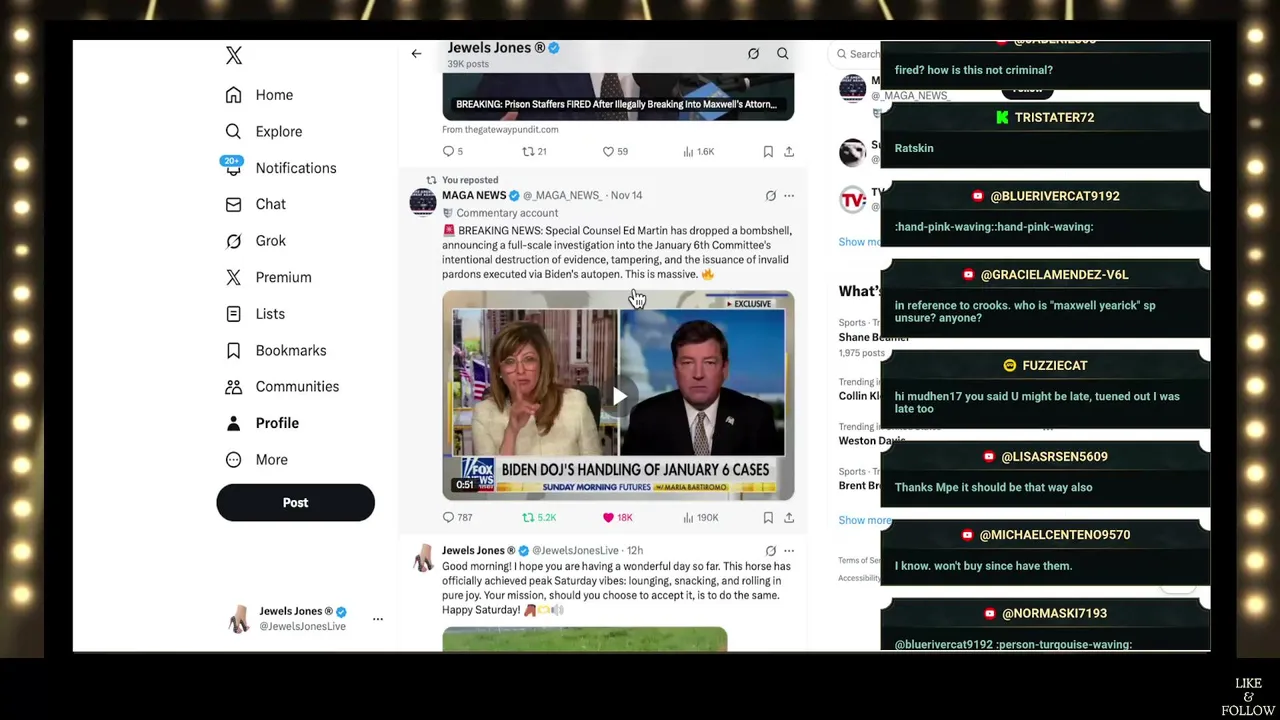Play the Fox News January 6 video
The image size is (1280, 720).
pyautogui.click(x=619, y=396)
